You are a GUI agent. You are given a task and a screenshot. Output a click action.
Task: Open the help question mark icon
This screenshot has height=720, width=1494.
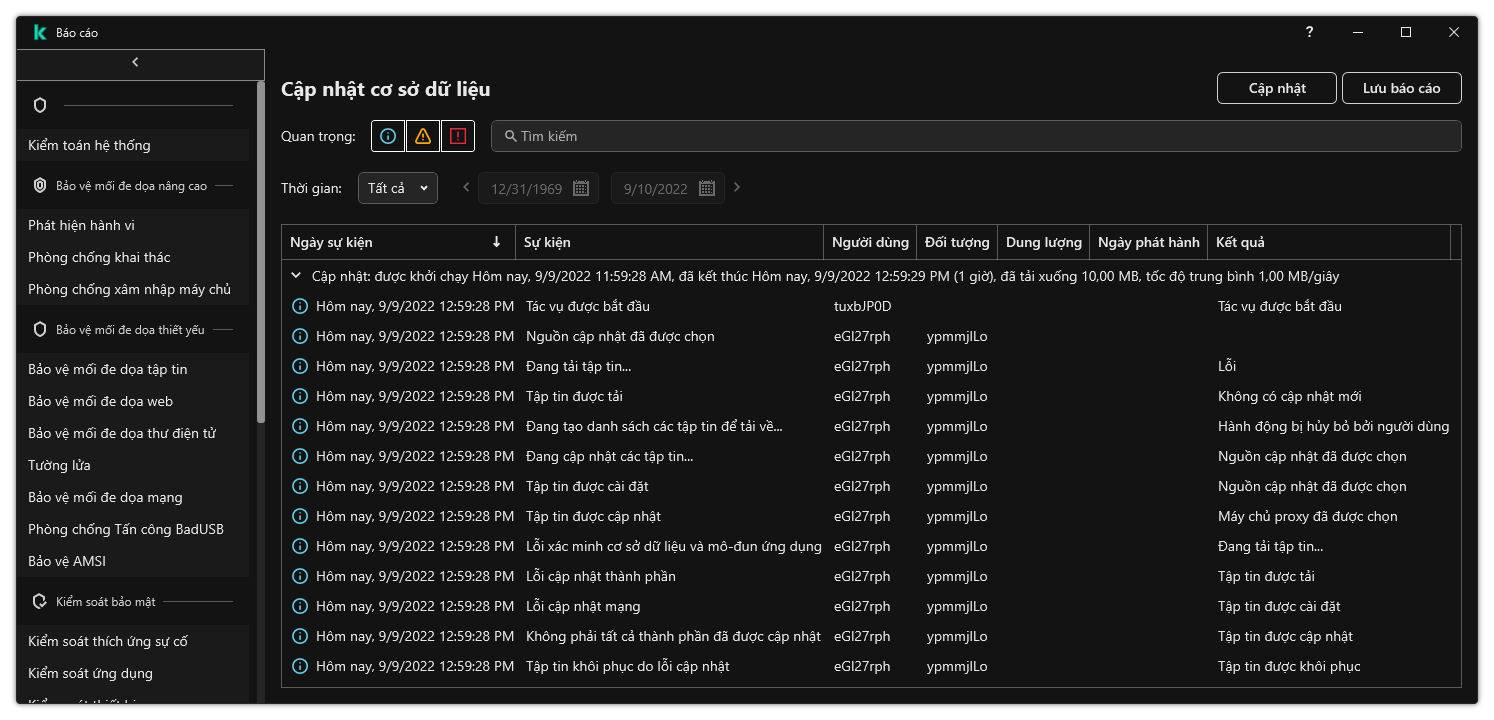click(1309, 32)
